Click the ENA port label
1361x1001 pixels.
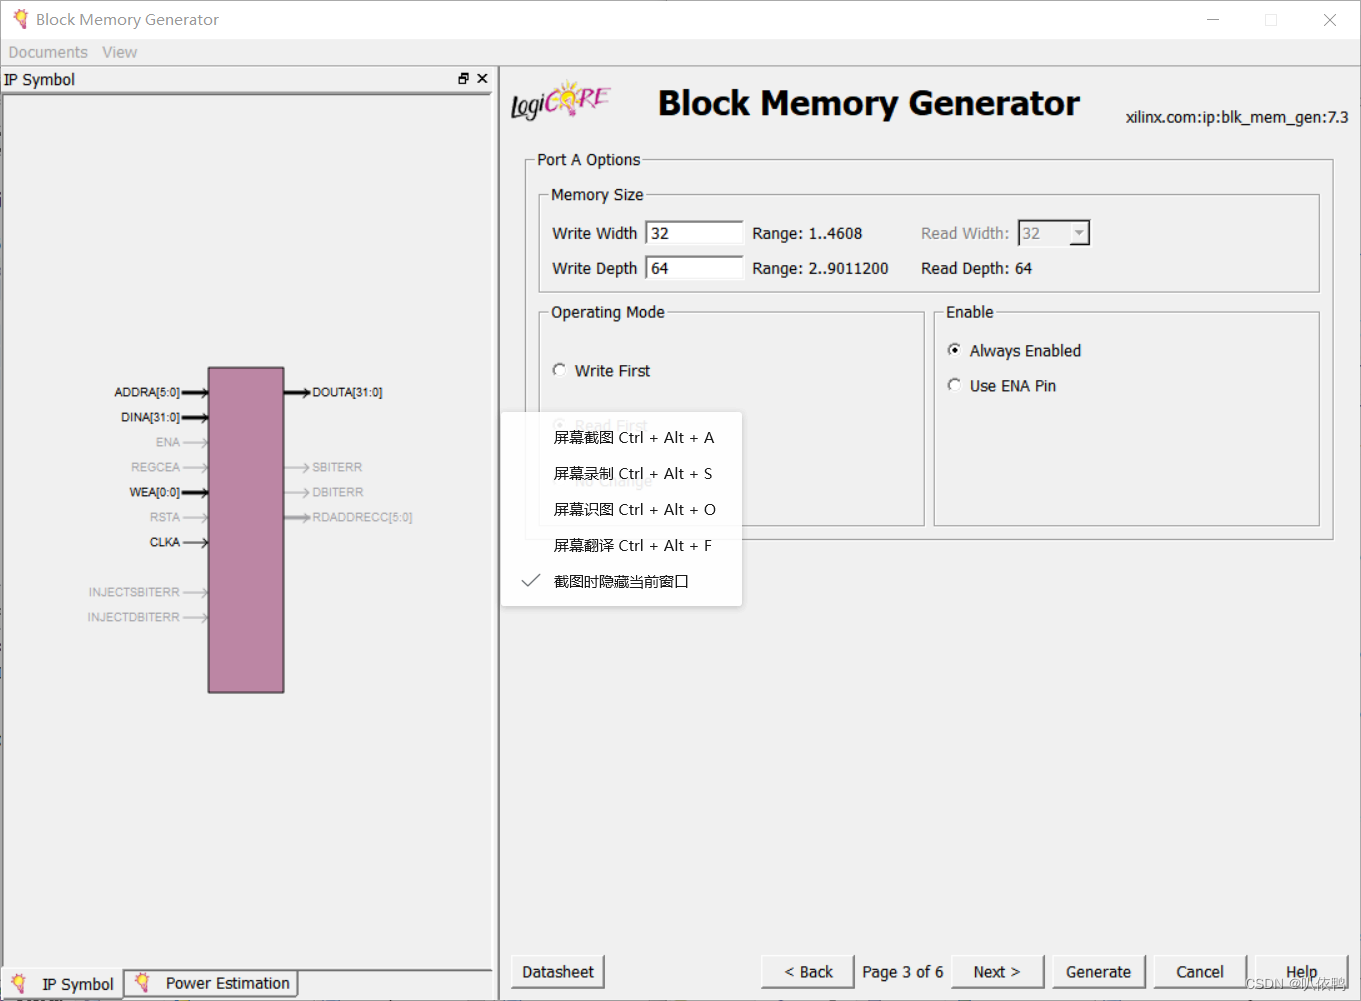168,442
